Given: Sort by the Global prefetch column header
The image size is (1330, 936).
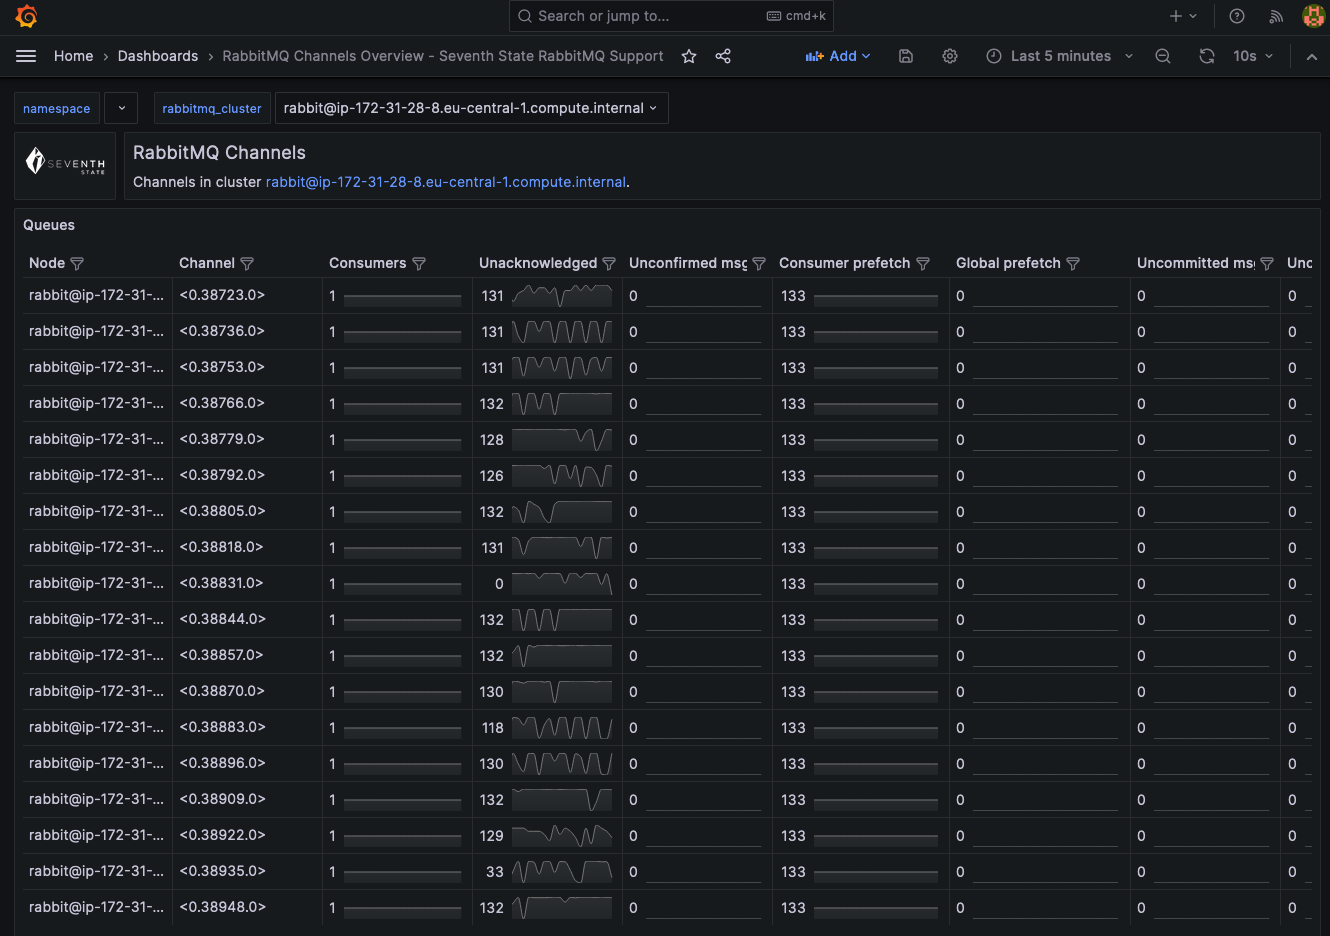Looking at the screenshot, I should pyautogui.click(x=1008, y=263).
